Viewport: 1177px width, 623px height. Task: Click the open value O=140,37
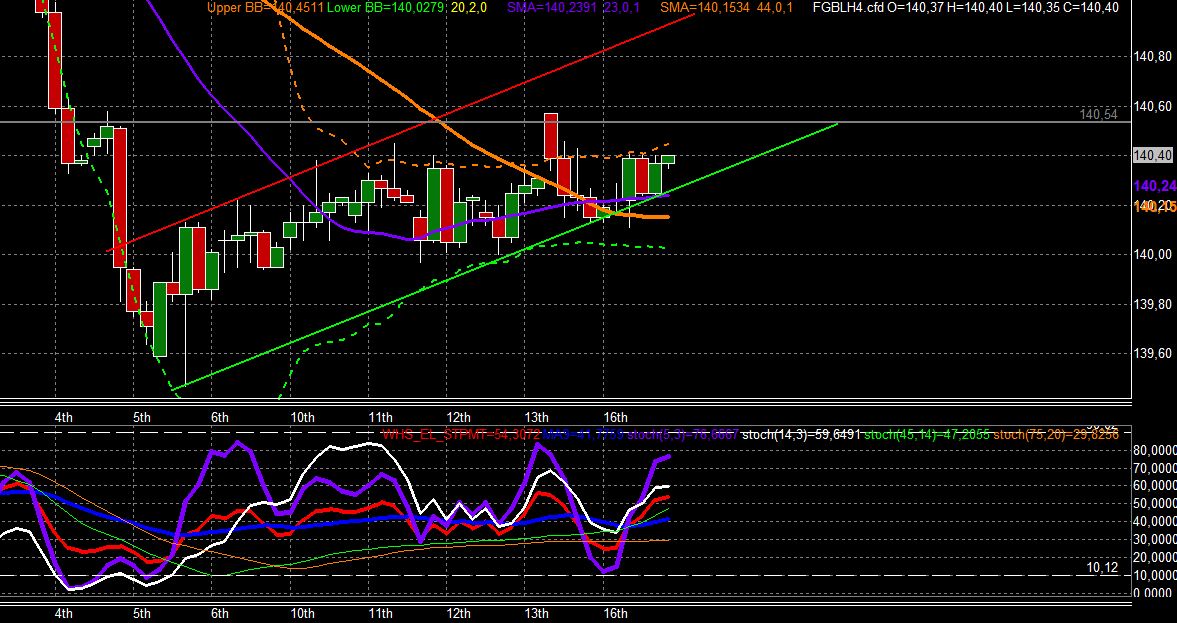click(x=918, y=8)
